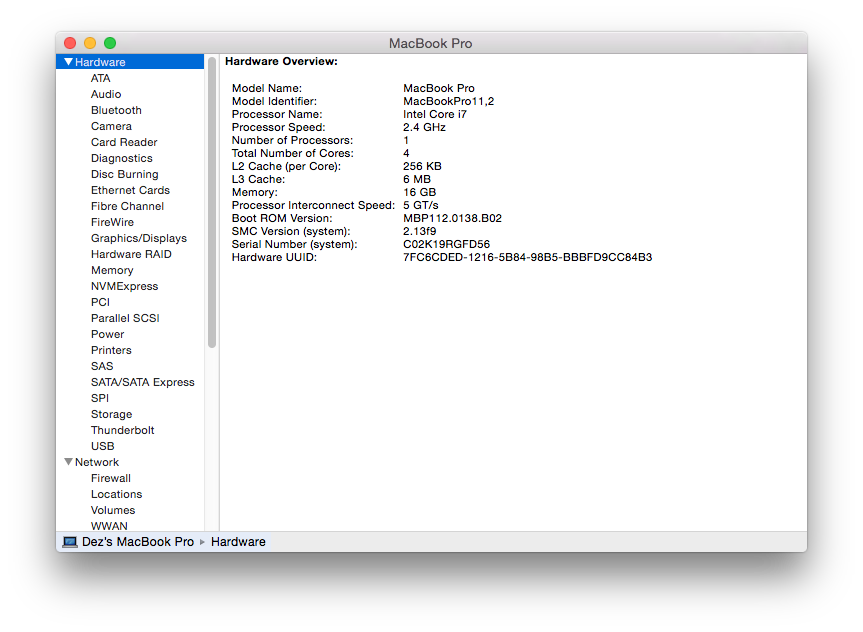Viewport: 863px width, 632px height.
Task: Click Hardware in the bottom path bar
Action: click(238, 542)
